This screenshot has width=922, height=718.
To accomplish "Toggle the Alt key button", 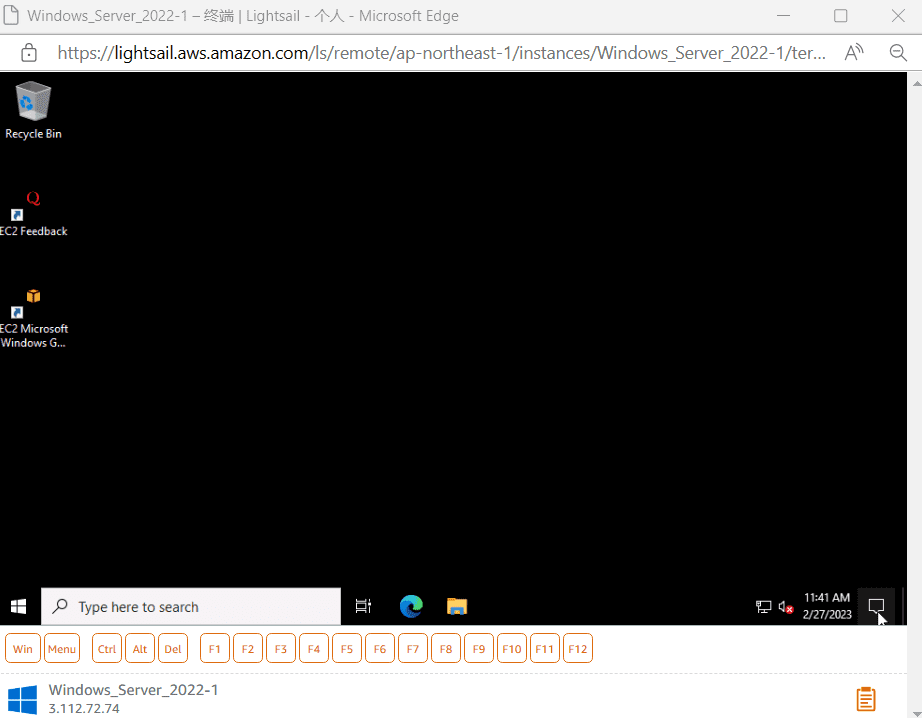I will (x=140, y=649).
